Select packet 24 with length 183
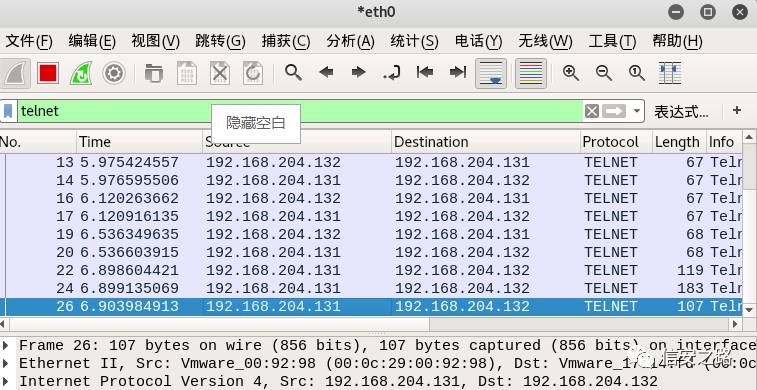The width and height of the screenshot is (757, 390). pyautogui.click(x=371, y=289)
